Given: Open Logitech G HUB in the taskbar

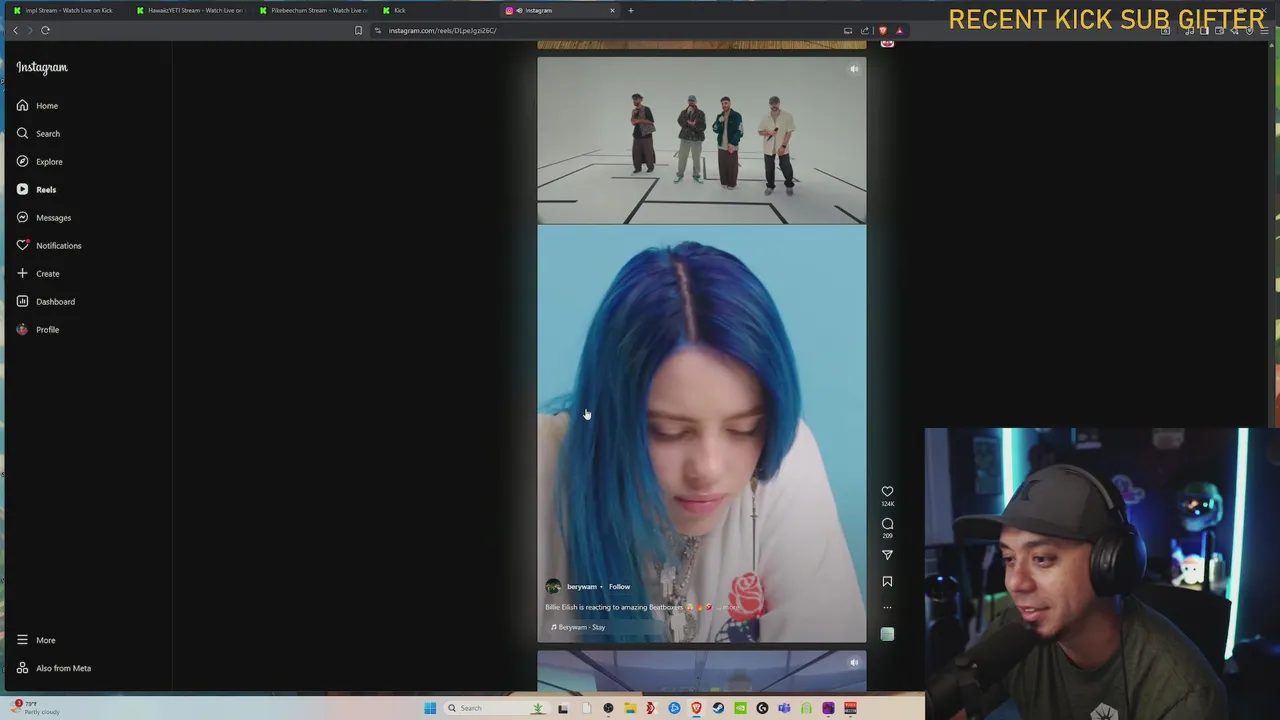Looking at the screenshot, I should [762, 708].
